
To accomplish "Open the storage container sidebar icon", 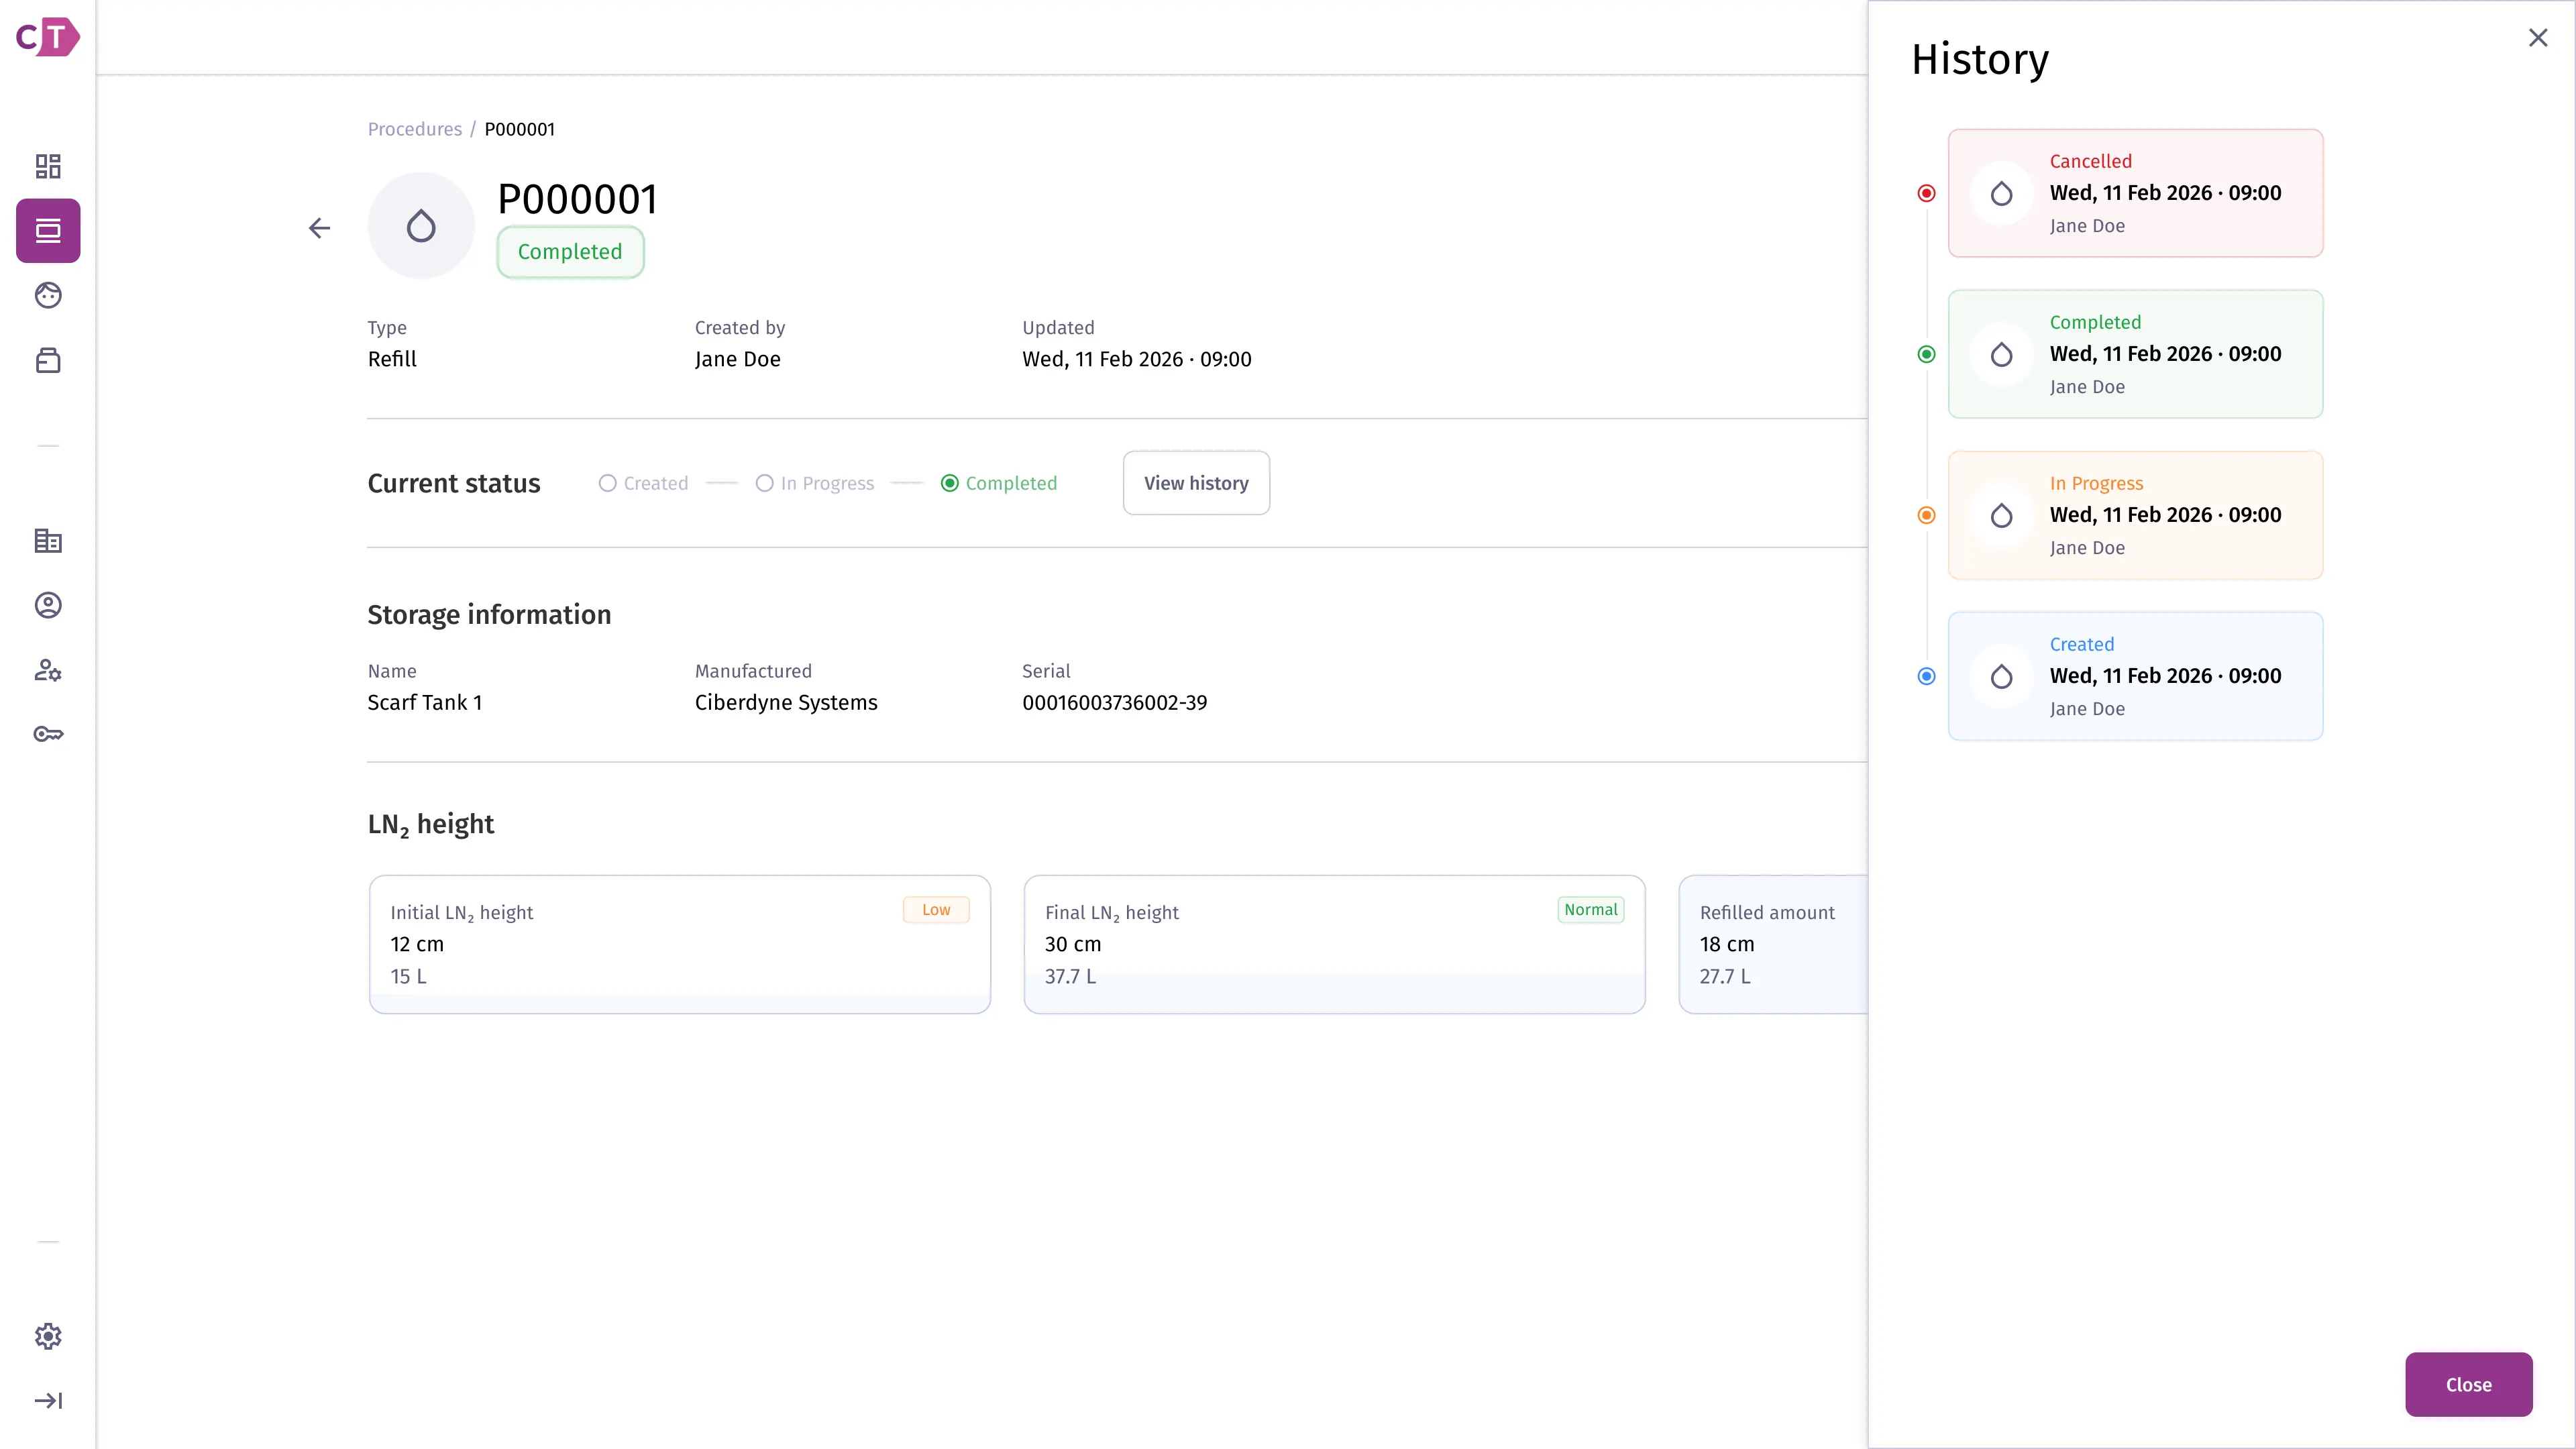I will (x=48, y=360).
